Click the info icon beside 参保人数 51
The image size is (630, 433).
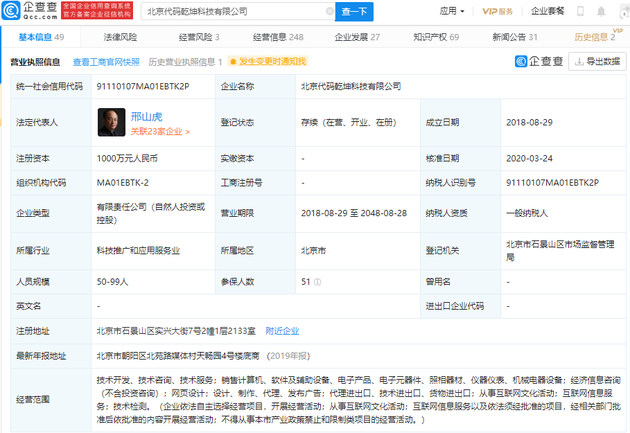pos(317,282)
